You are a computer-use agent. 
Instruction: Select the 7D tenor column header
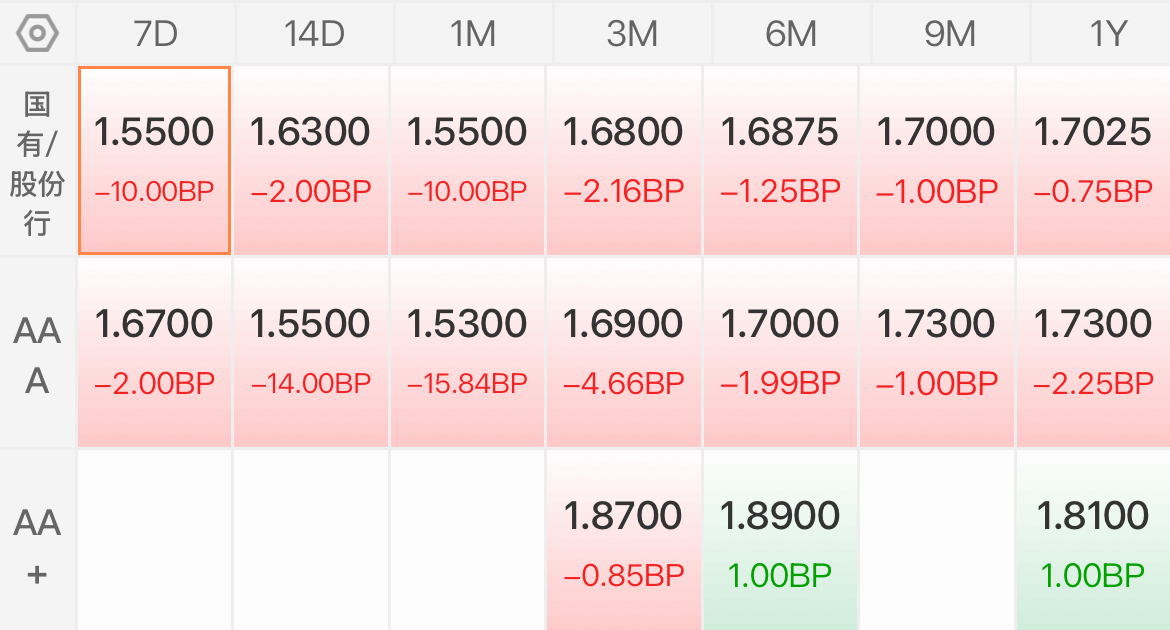(155, 34)
